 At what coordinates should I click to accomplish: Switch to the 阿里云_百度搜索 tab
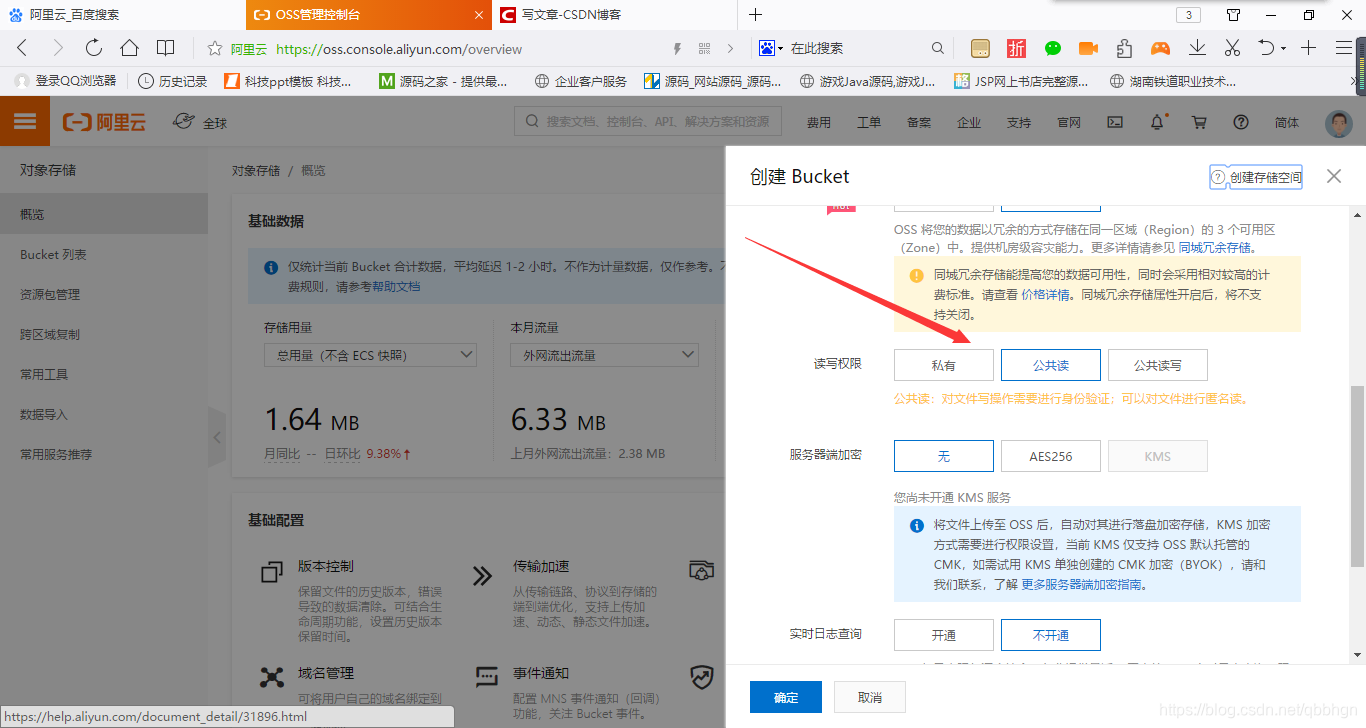(x=122, y=15)
